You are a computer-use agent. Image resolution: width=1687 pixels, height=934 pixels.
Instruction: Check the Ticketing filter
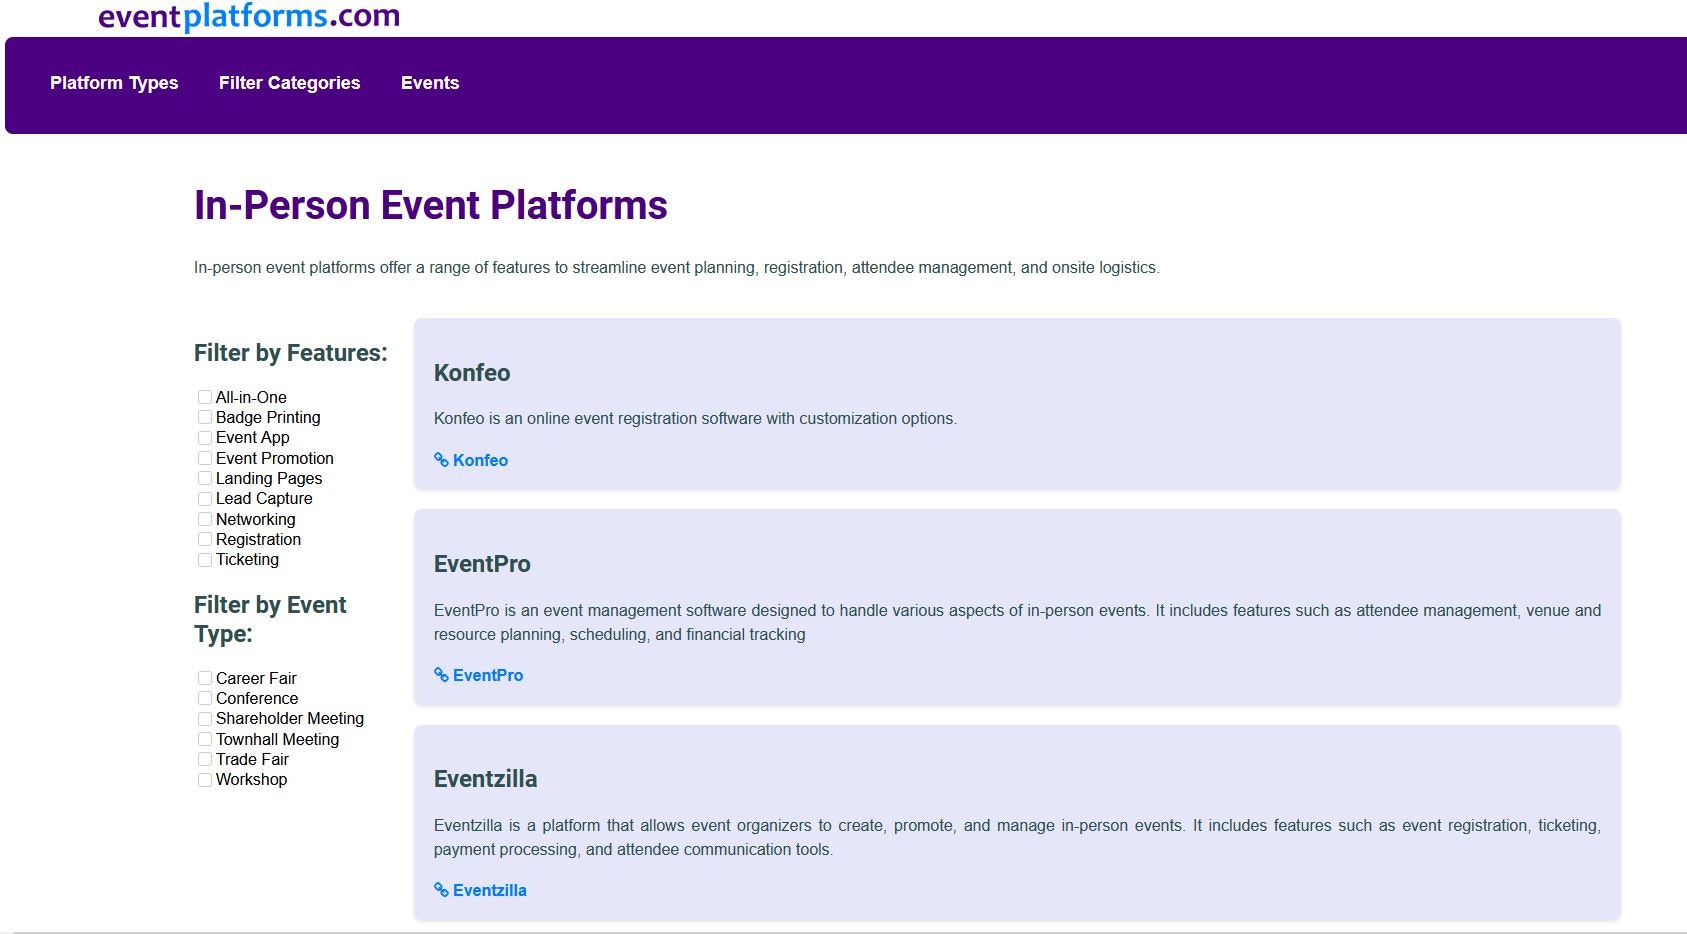click(x=205, y=560)
